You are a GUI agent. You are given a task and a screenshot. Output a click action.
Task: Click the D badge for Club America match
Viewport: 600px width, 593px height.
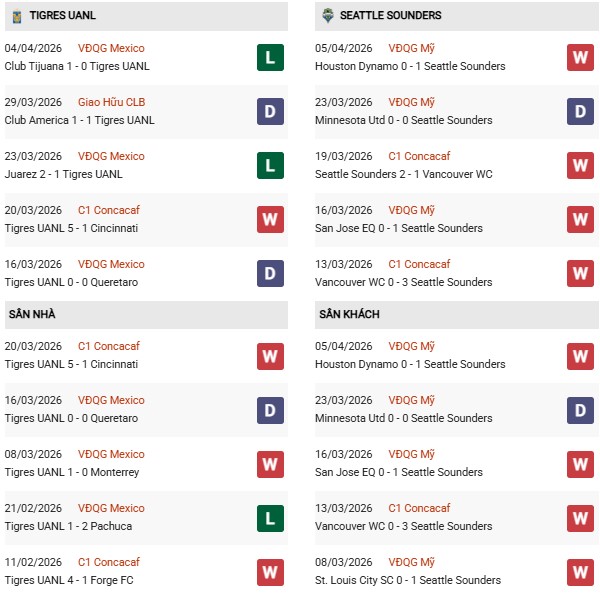click(270, 111)
